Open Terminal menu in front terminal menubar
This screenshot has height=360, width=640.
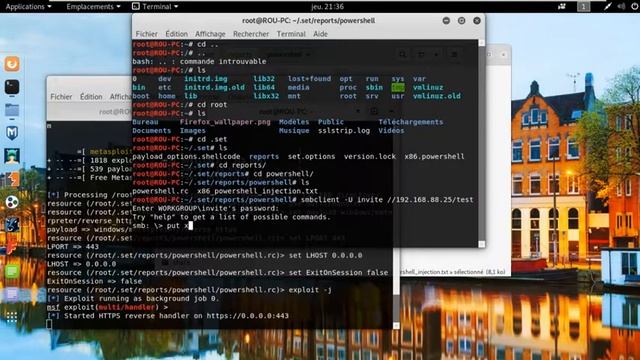[291, 34]
